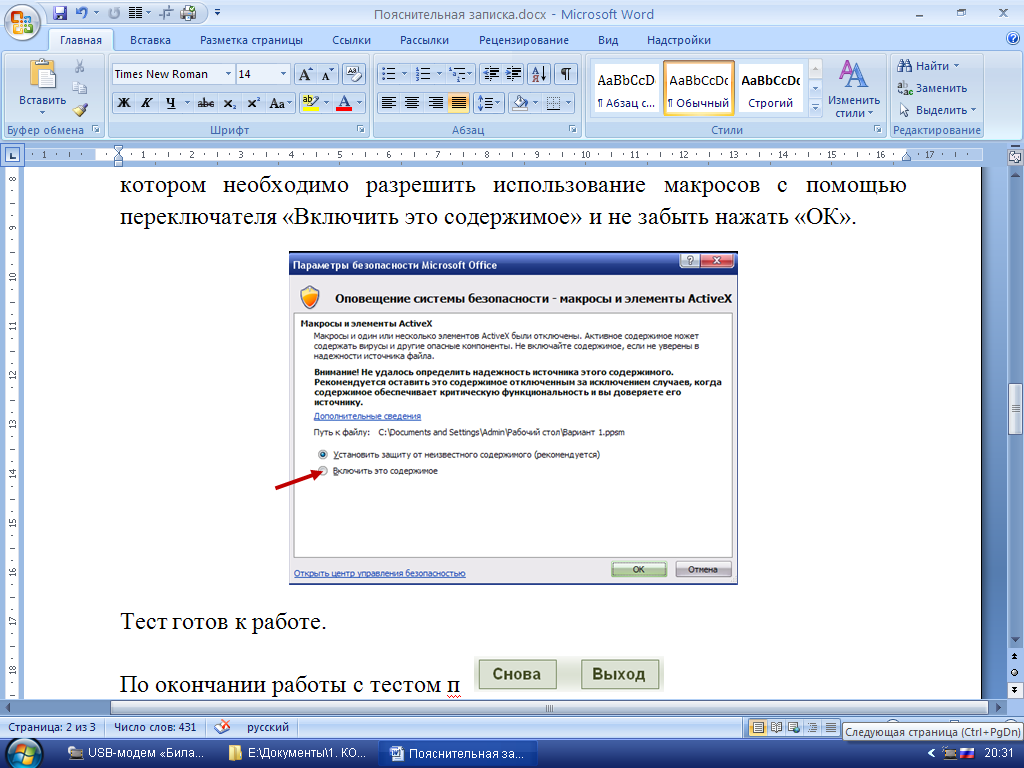Open the Шрифт dialog launcher
This screenshot has height=768, width=1024.
tap(360, 129)
